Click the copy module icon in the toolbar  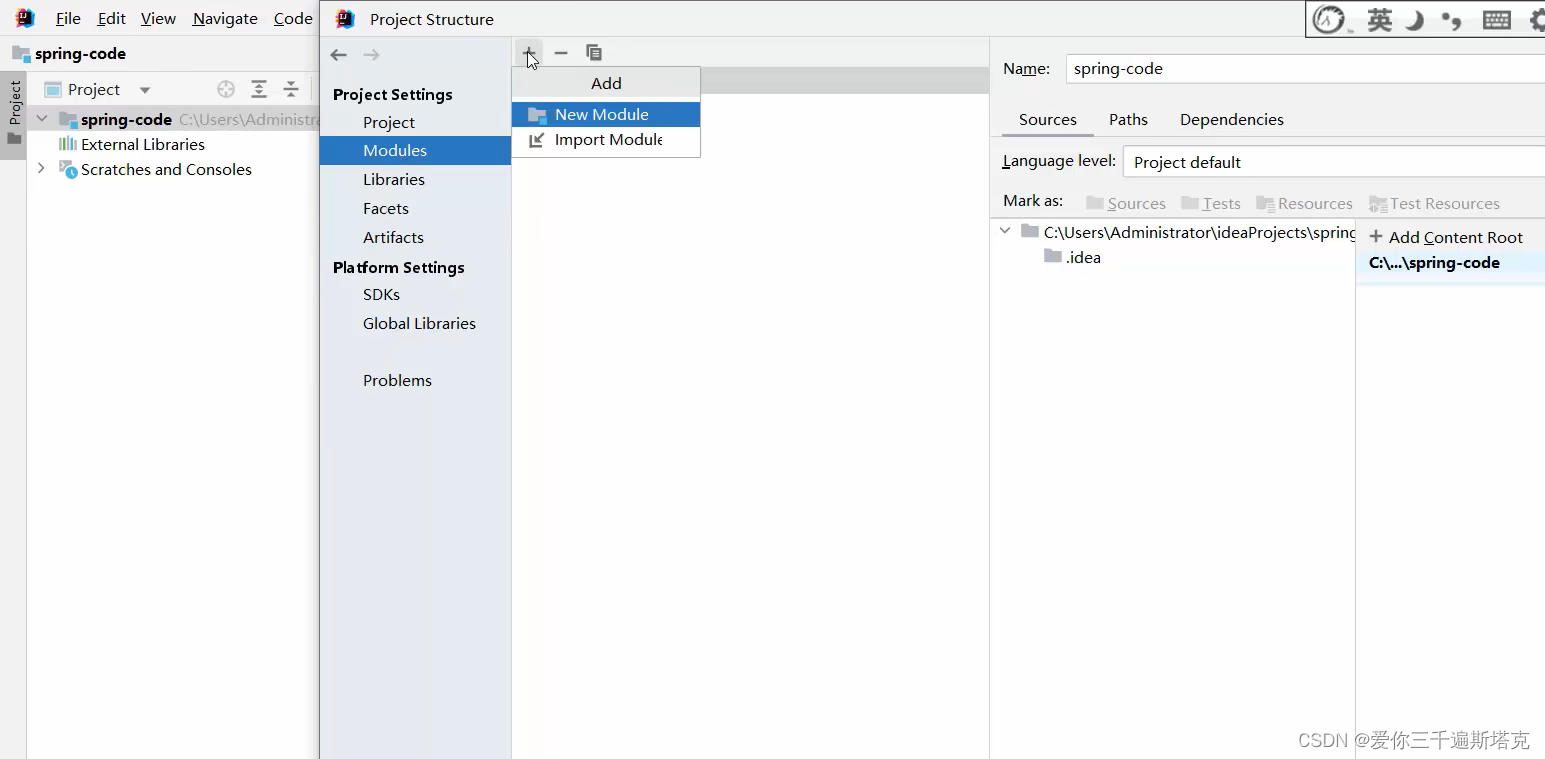(594, 53)
